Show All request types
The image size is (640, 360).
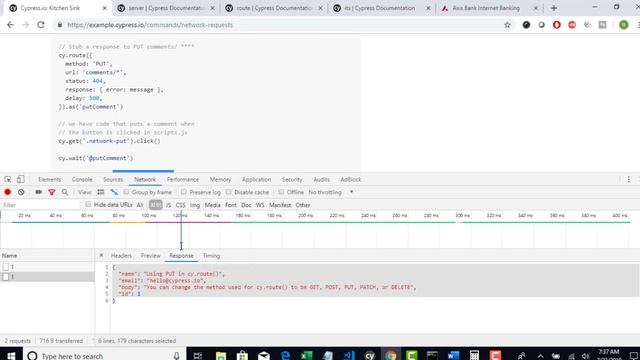pyautogui.click(x=140, y=205)
